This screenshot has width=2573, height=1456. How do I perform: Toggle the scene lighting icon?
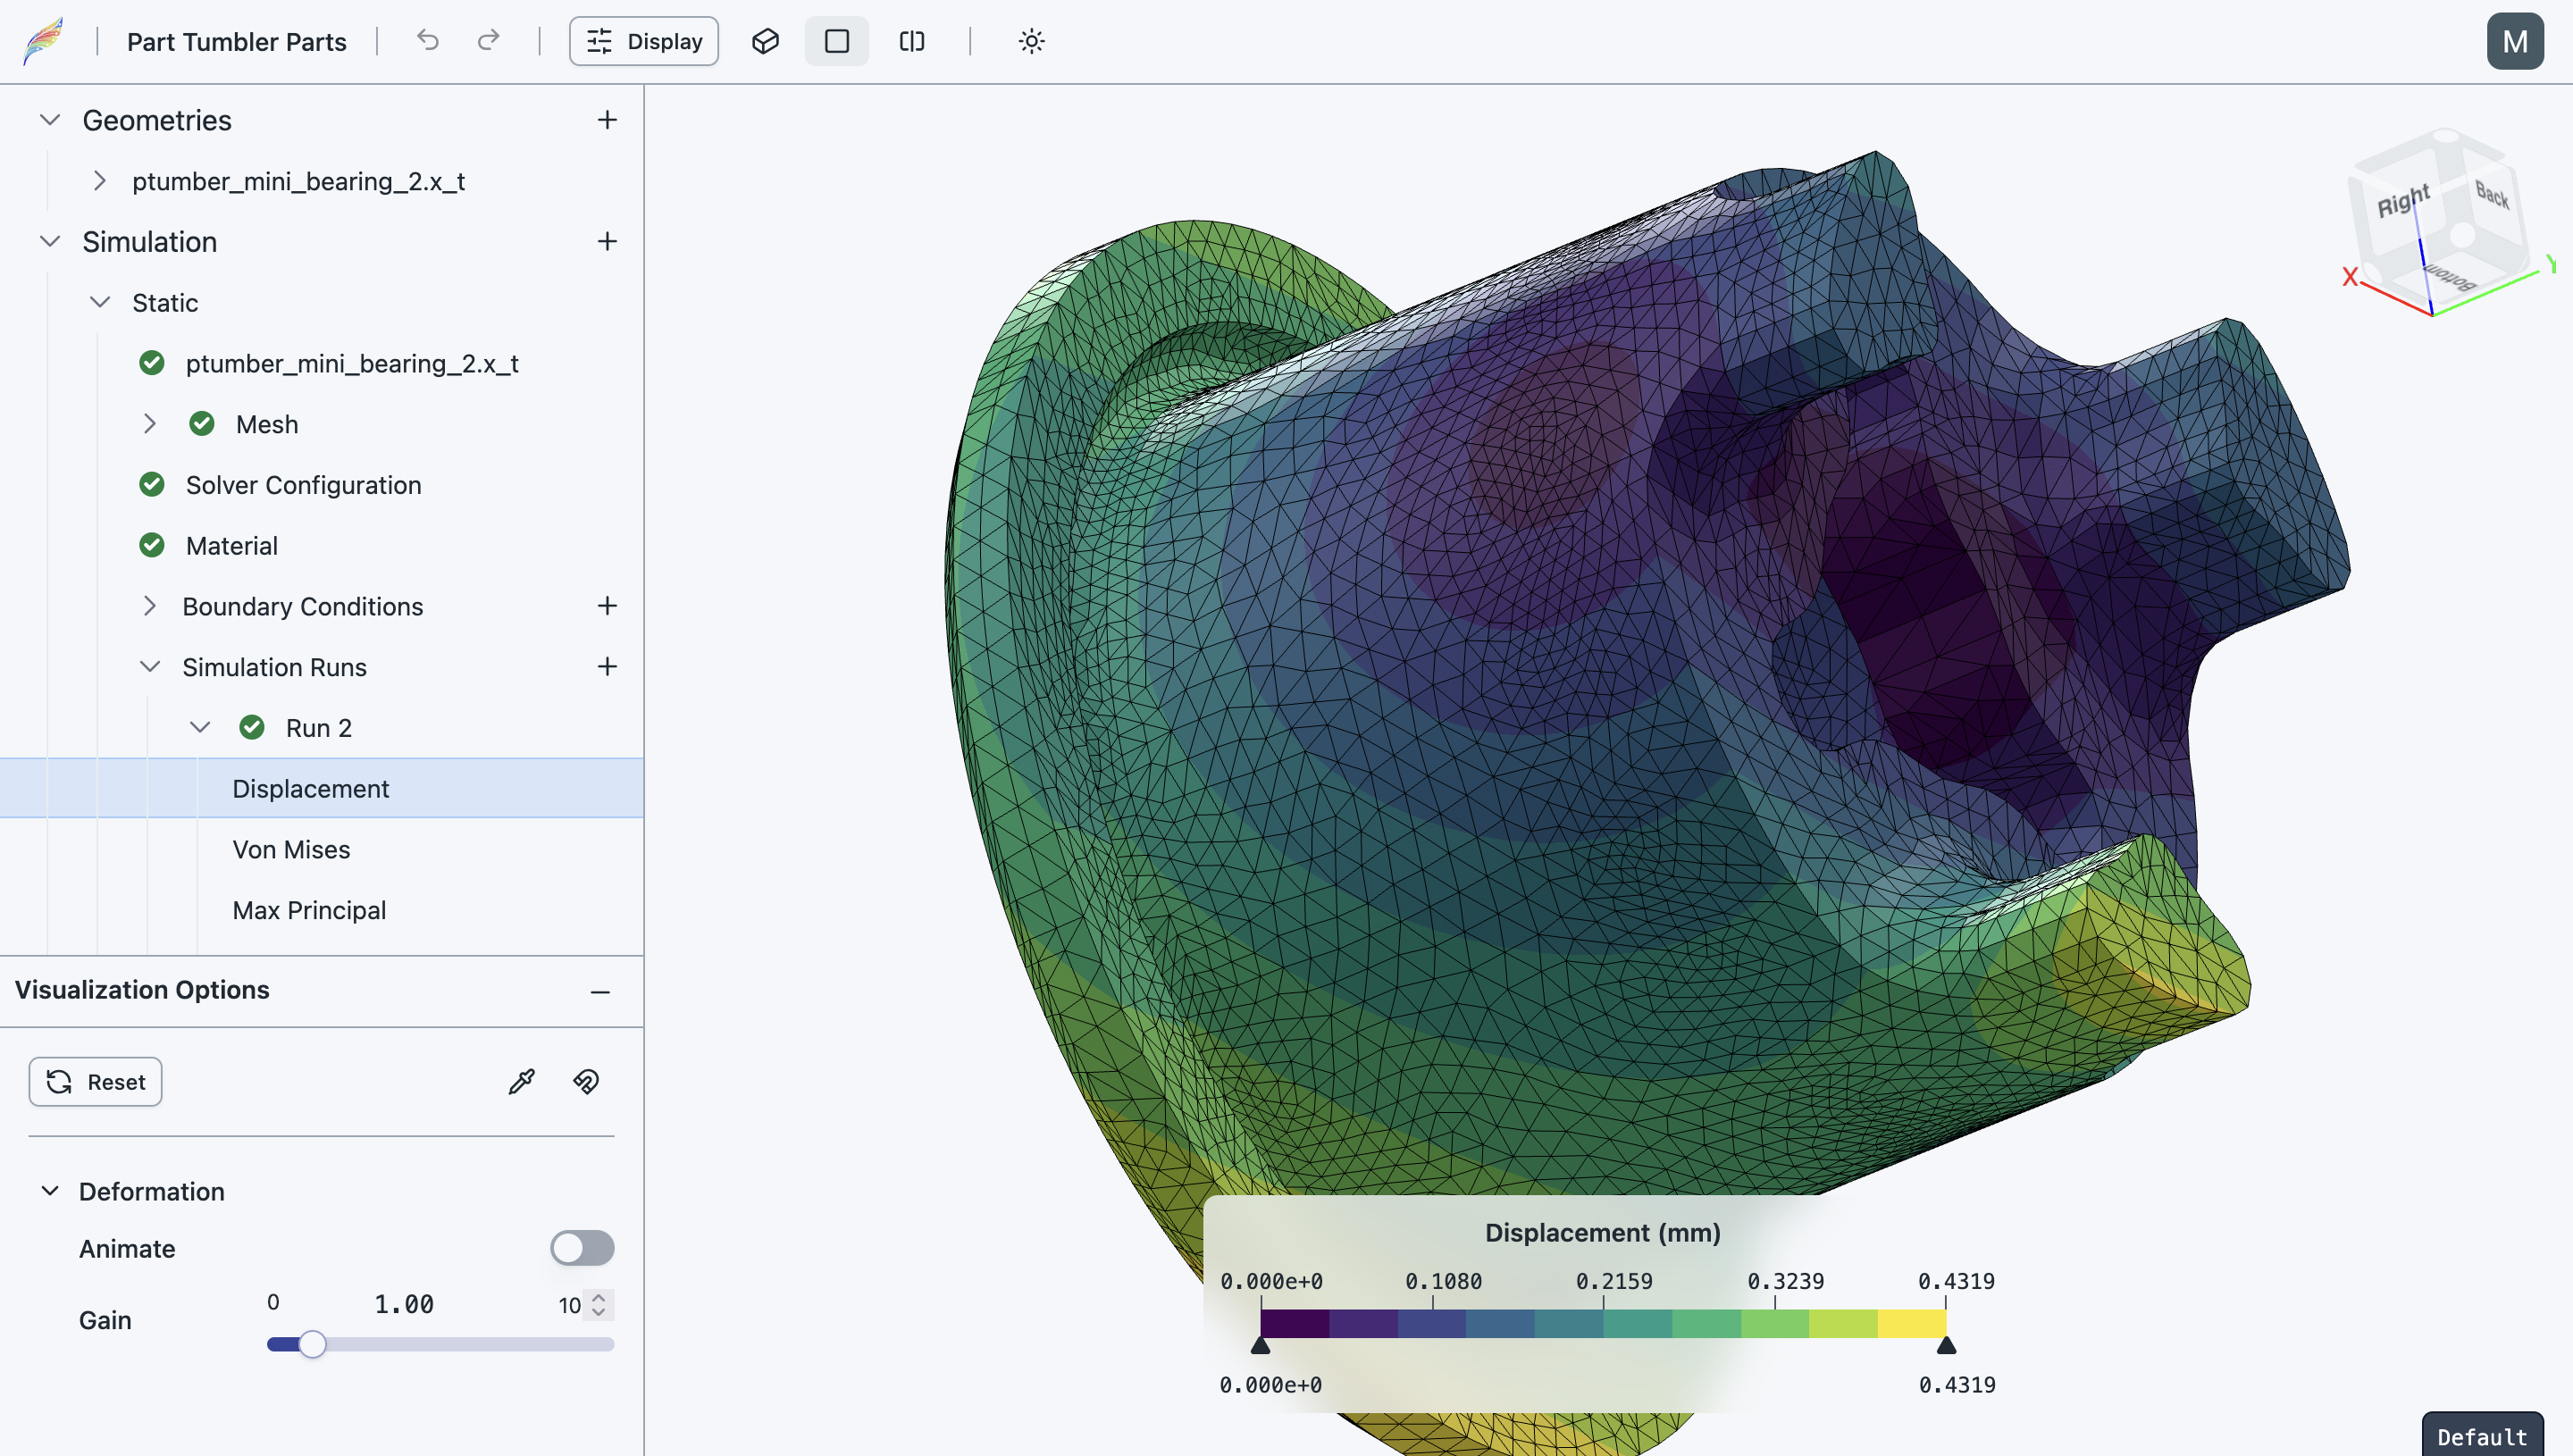click(1031, 41)
